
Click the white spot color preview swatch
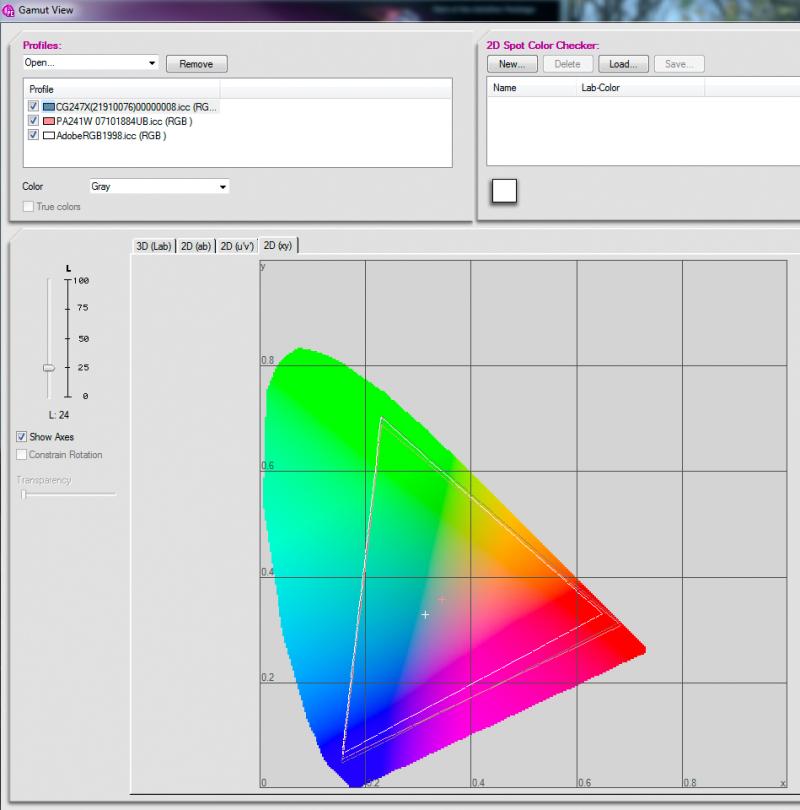tap(504, 191)
